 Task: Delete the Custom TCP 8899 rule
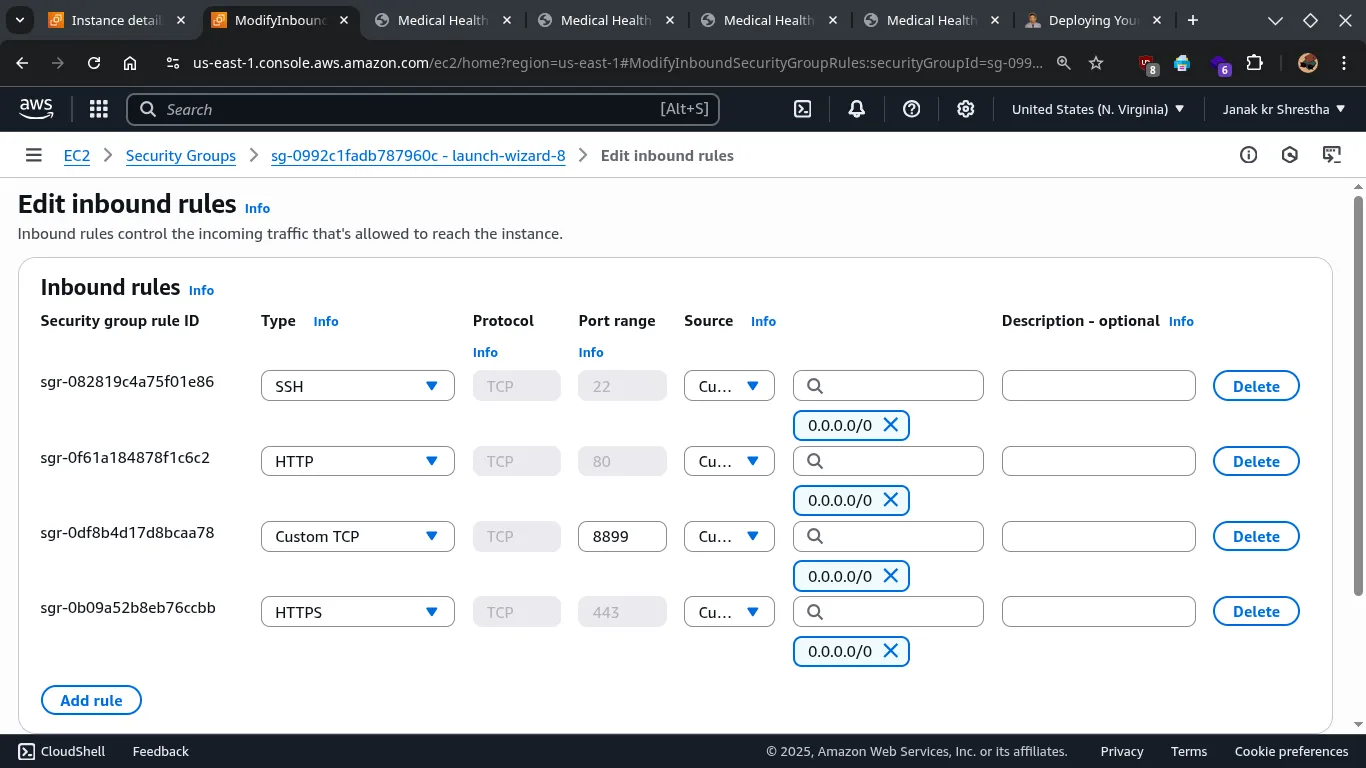[1255, 536]
